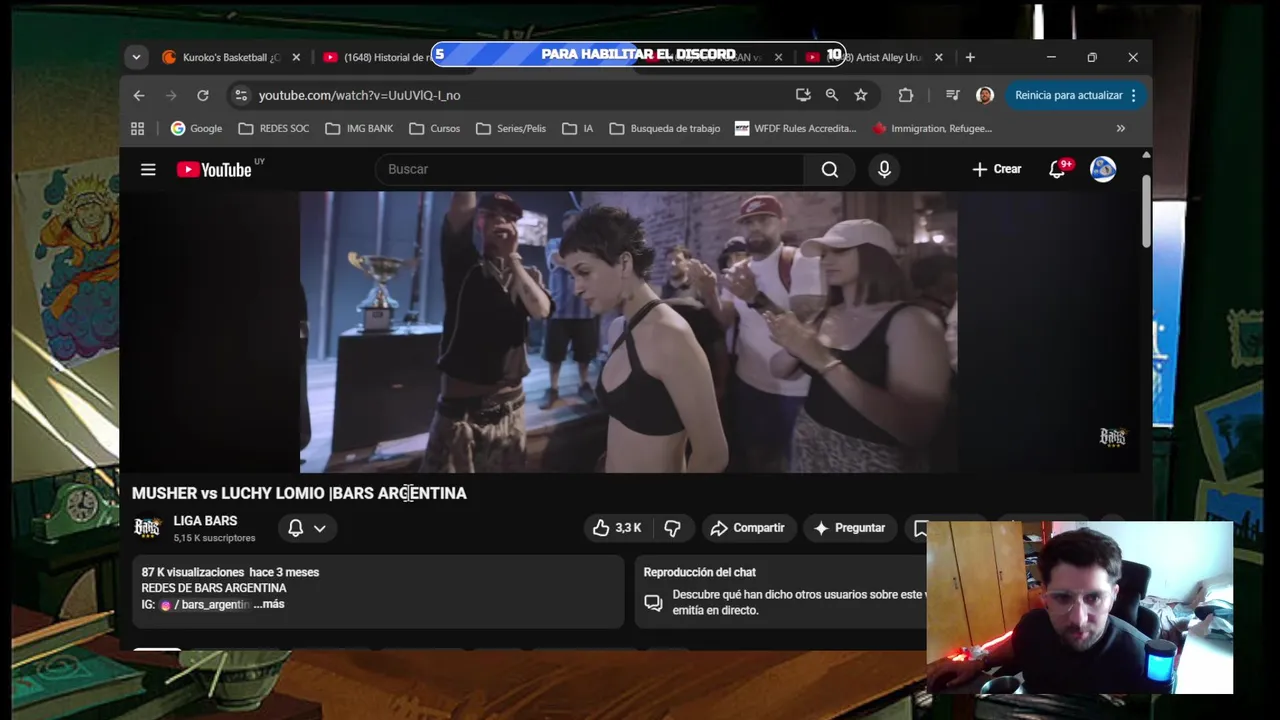Open the IA bookmark folder

[x=578, y=128]
